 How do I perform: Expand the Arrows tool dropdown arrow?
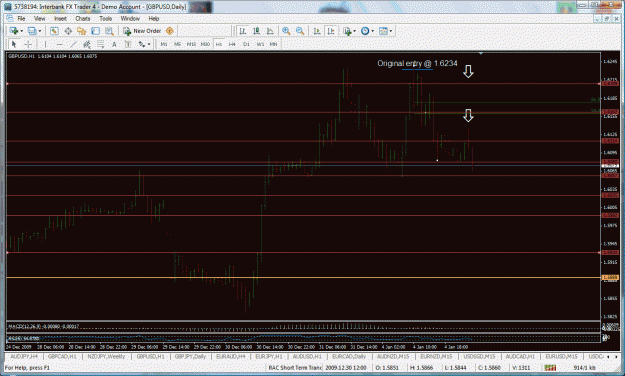click(149, 44)
